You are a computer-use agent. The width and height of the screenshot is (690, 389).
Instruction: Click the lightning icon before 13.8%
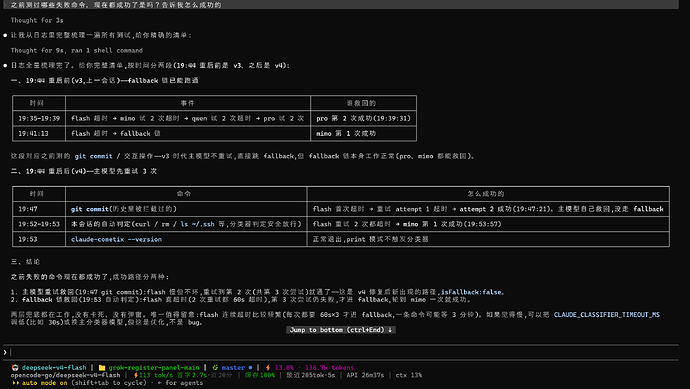pyautogui.click(x=268, y=367)
